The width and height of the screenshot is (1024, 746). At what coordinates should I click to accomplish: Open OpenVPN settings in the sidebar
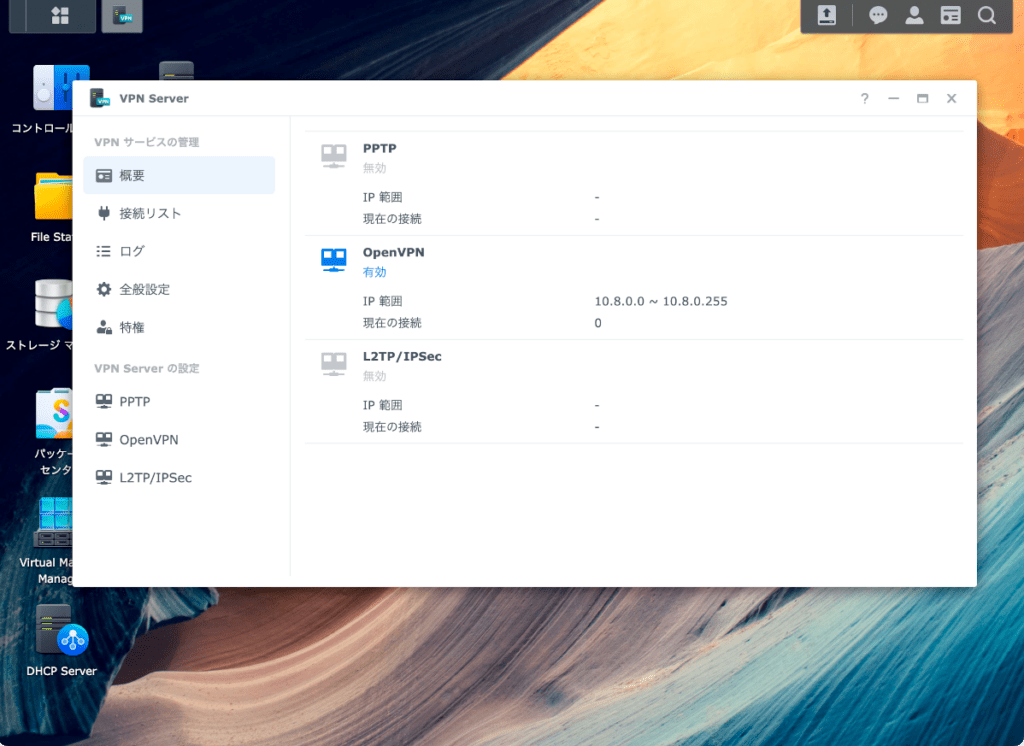179,439
